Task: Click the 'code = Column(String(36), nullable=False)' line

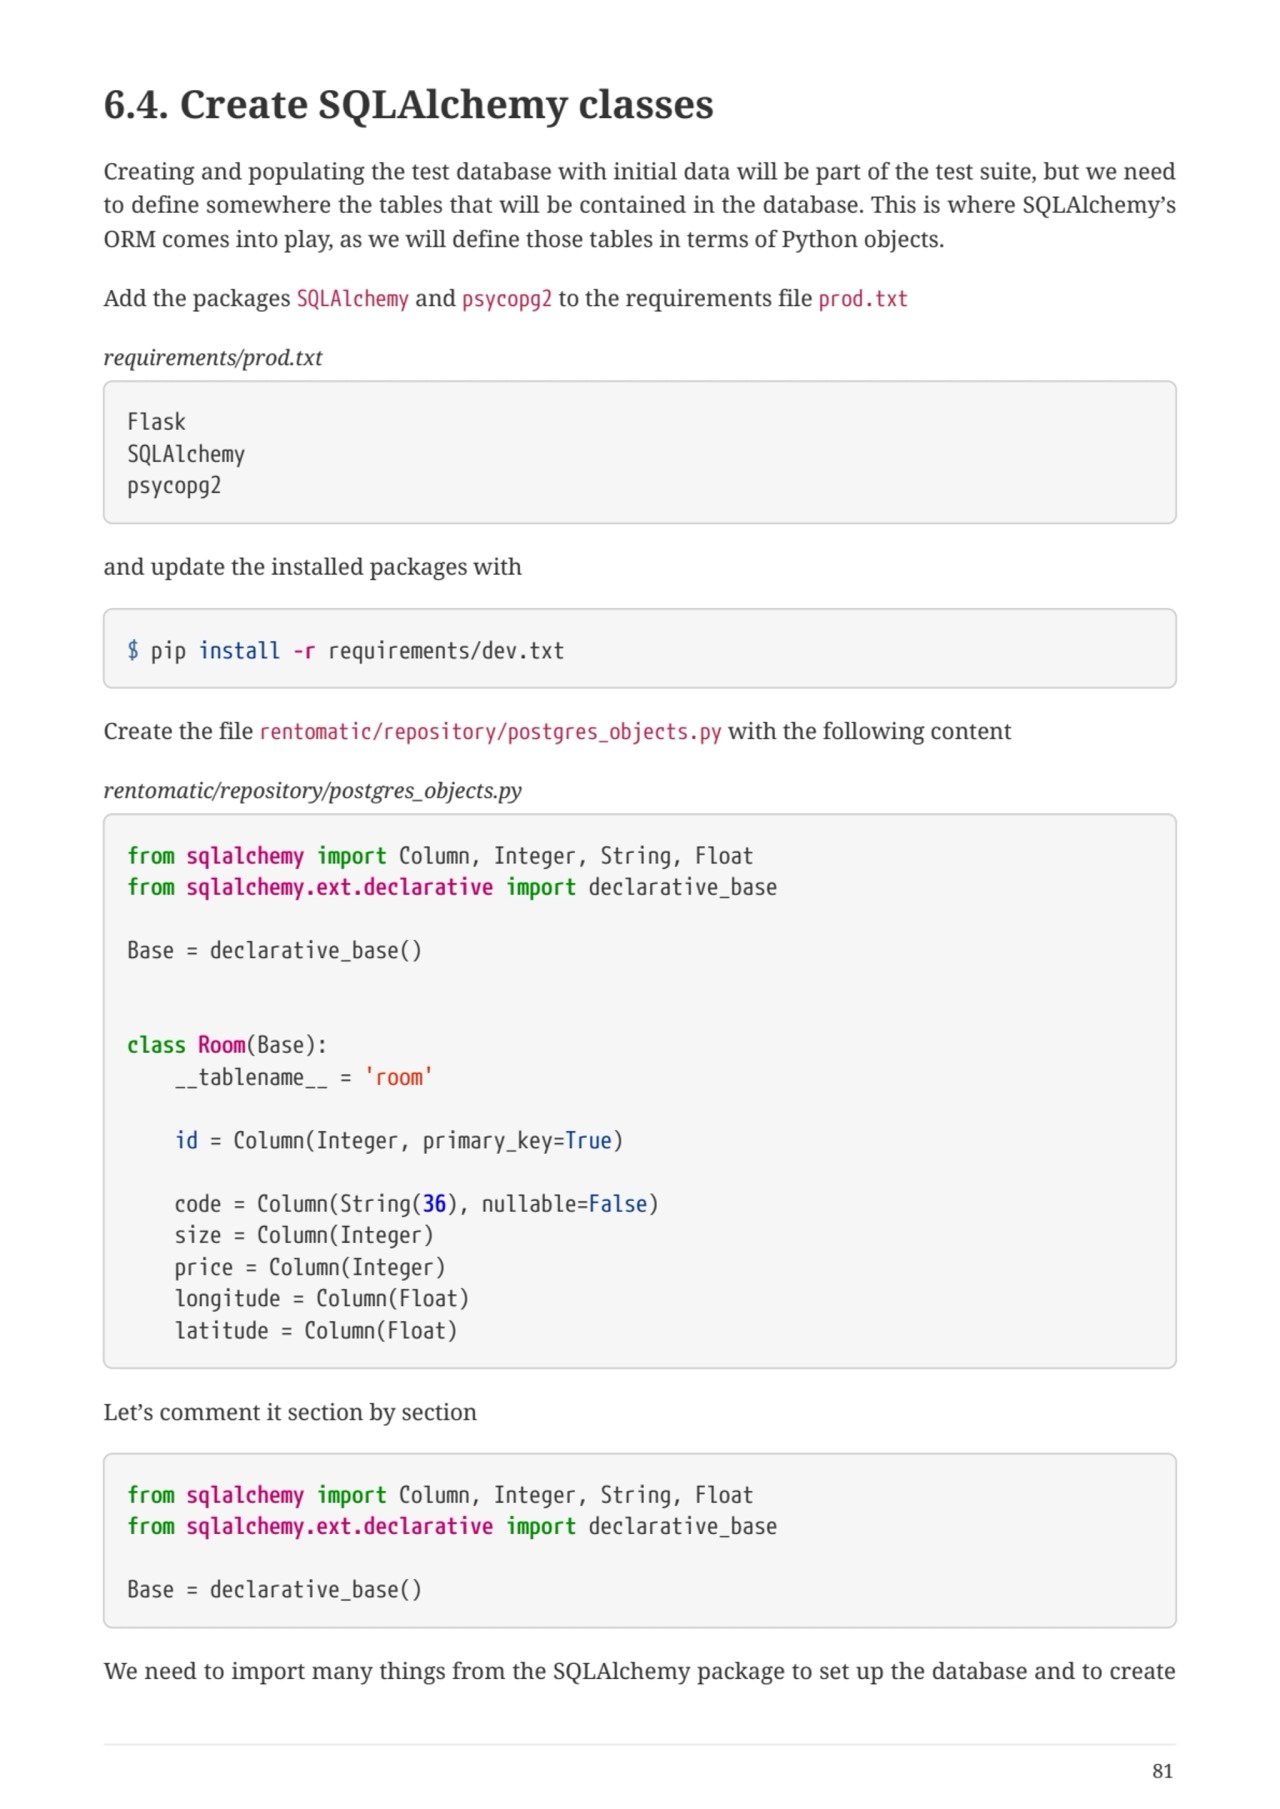Action: [x=416, y=1204]
